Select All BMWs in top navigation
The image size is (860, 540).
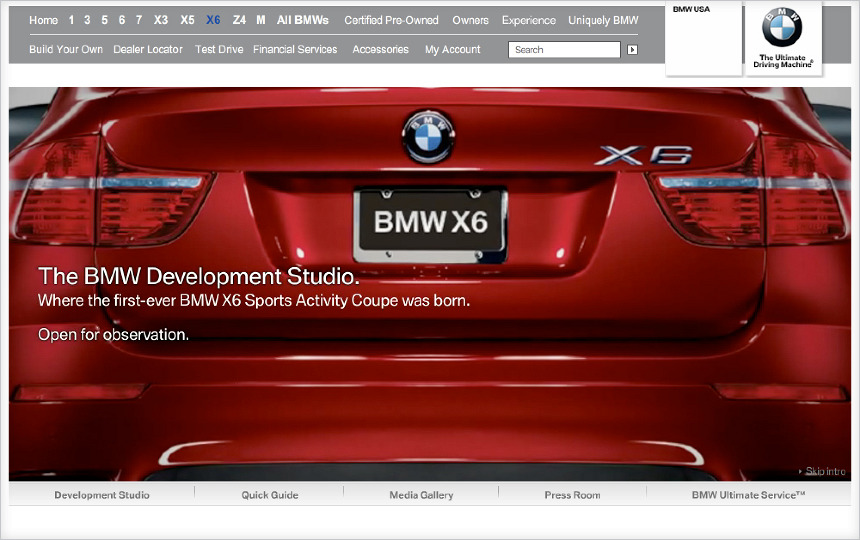point(302,20)
